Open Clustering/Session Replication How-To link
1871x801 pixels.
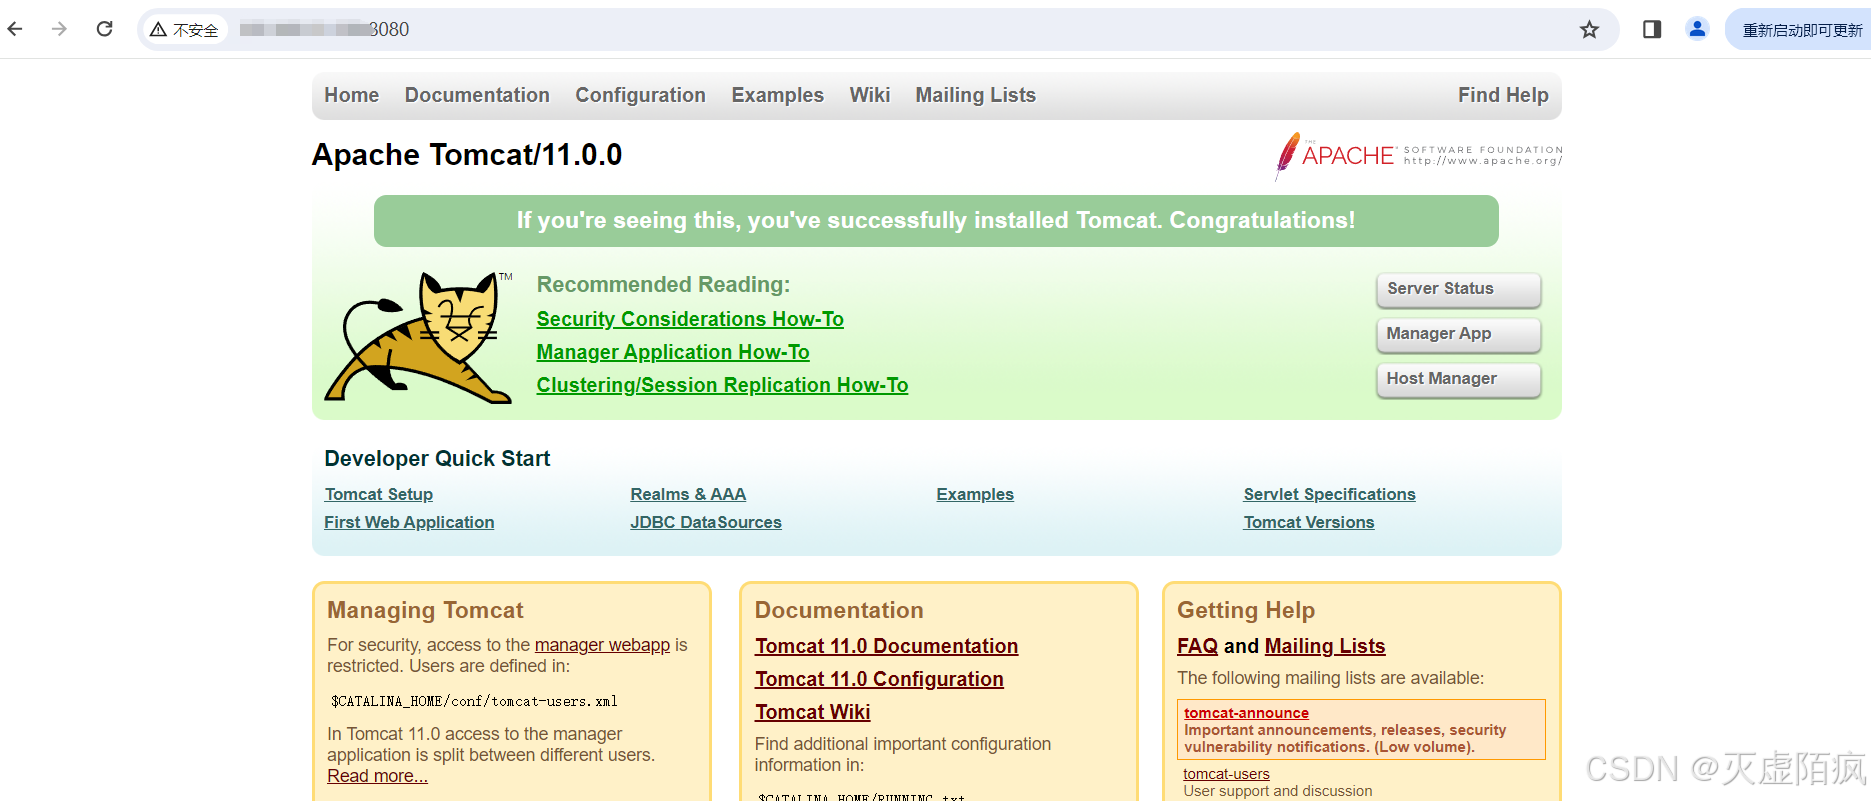click(x=722, y=385)
